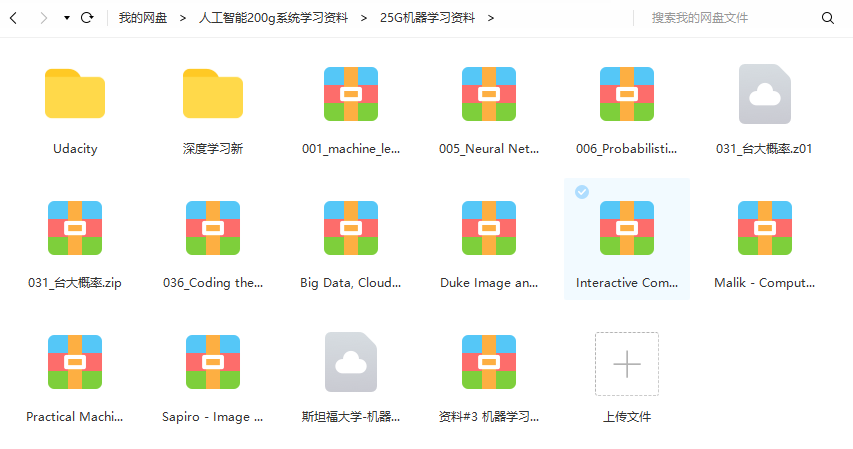This screenshot has width=853, height=449.
Task: Uncheck the Interactive Com... selection checkmark
Action: (x=582, y=192)
